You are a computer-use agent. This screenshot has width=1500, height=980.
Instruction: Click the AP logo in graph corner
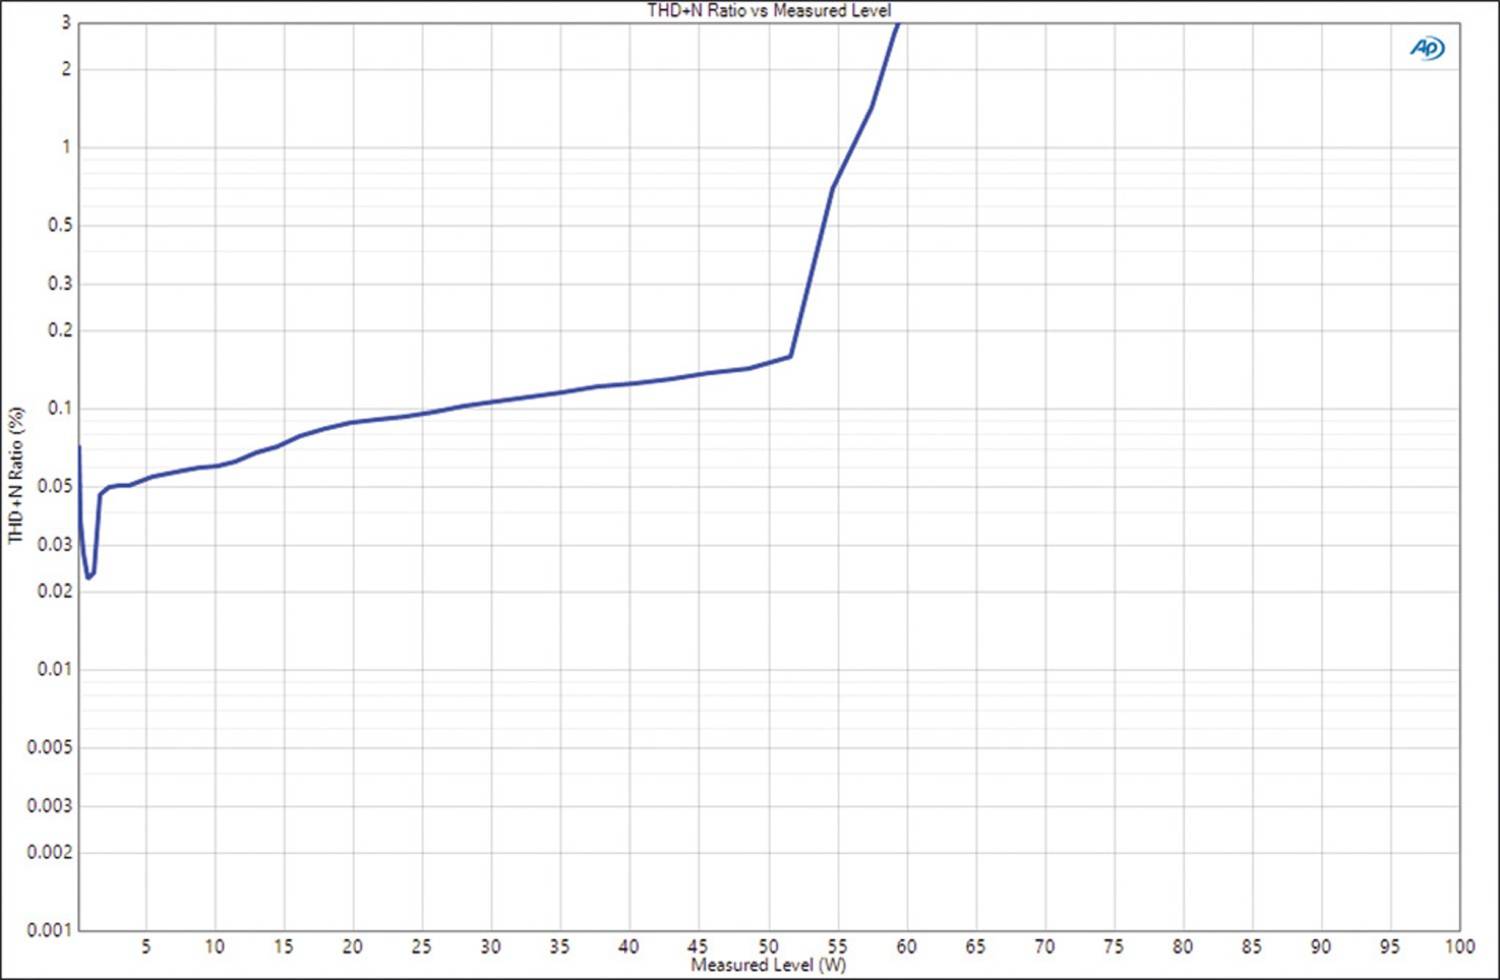click(1427, 48)
